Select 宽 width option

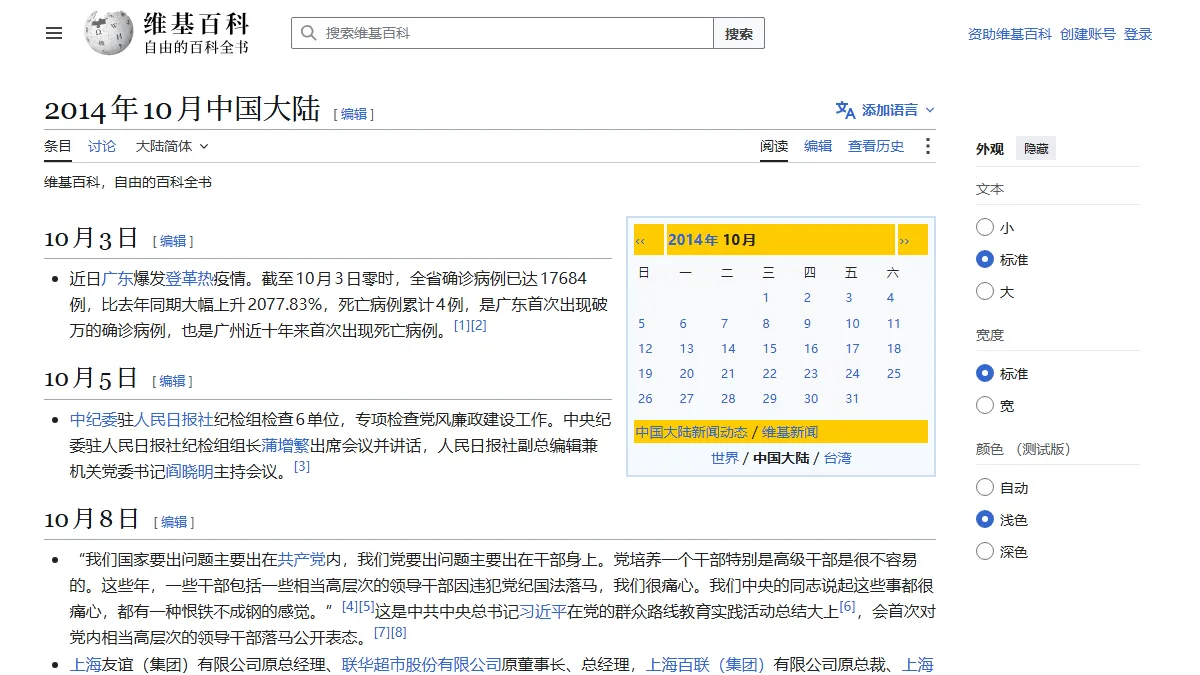[985, 405]
